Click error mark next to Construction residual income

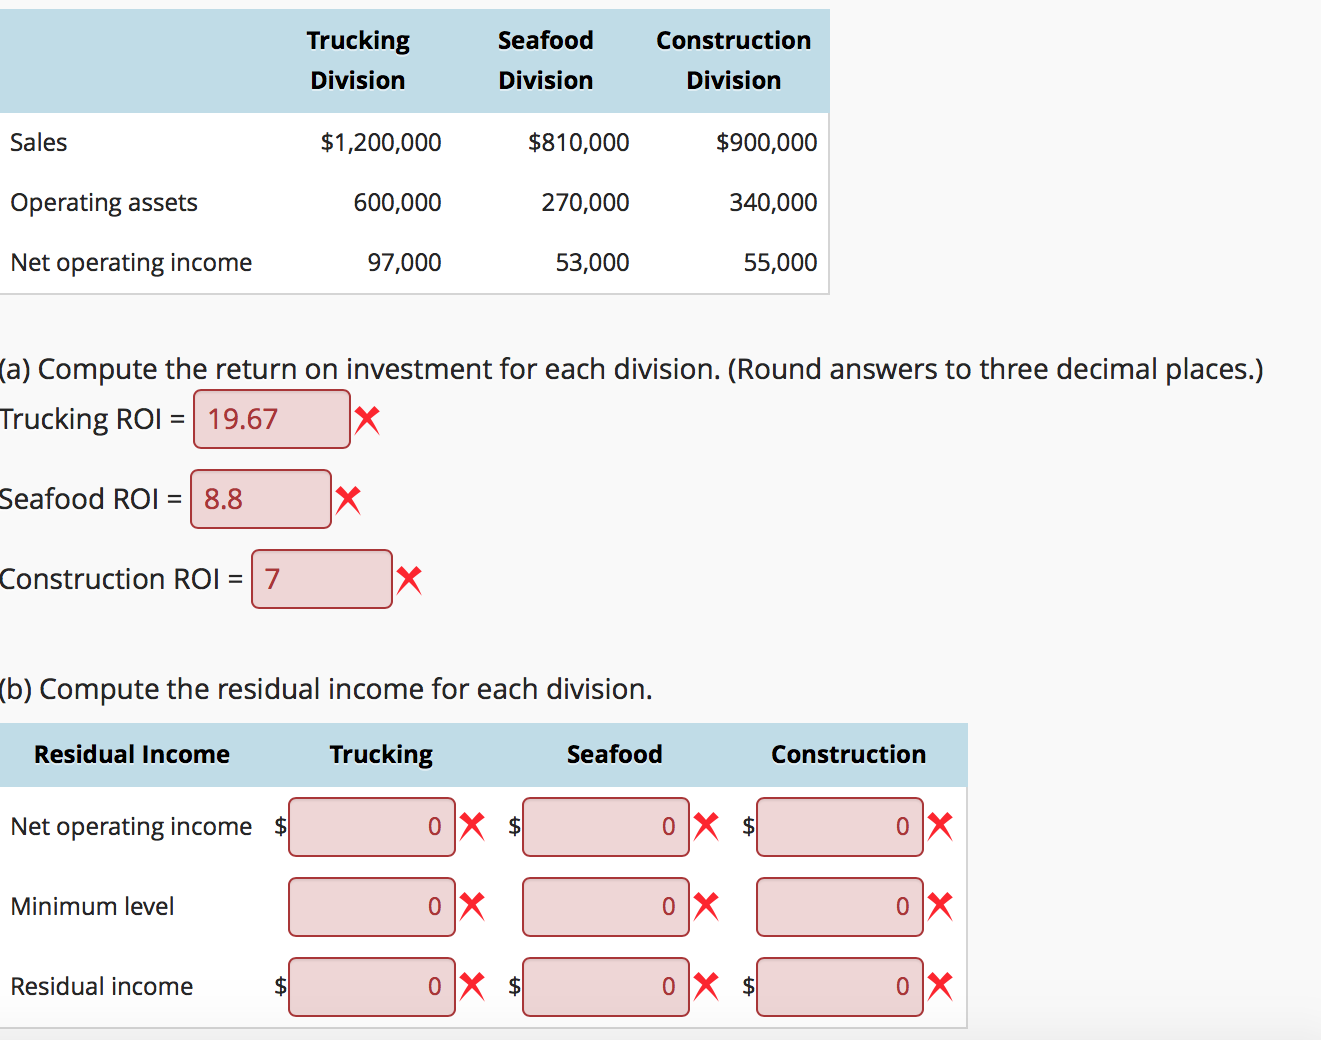(x=940, y=986)
